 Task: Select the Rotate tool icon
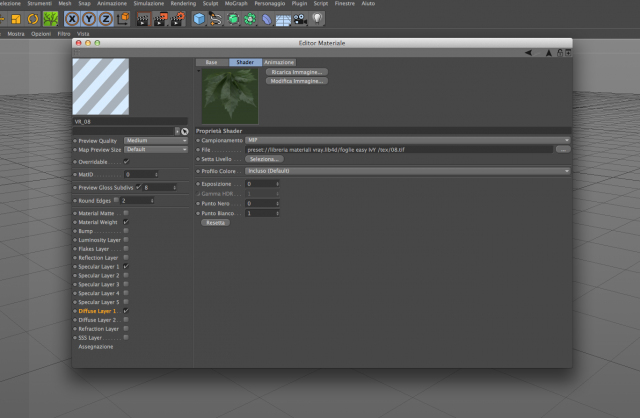coord(33,19)
